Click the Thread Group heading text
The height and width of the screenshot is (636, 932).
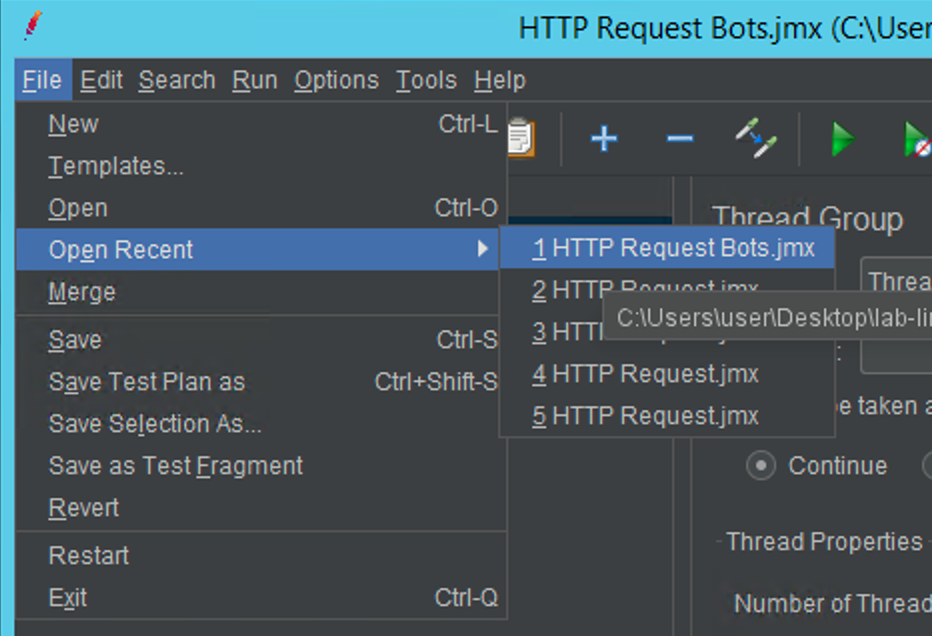click(808, 218)
